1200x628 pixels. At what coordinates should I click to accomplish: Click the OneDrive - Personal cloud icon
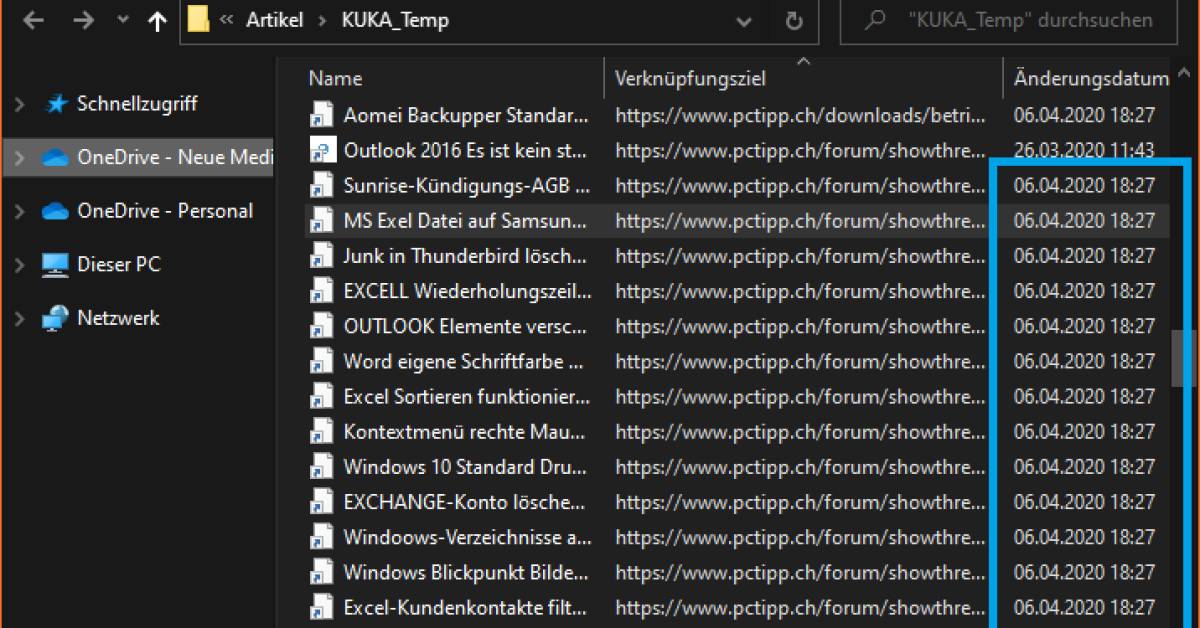[x=55, y=212]
